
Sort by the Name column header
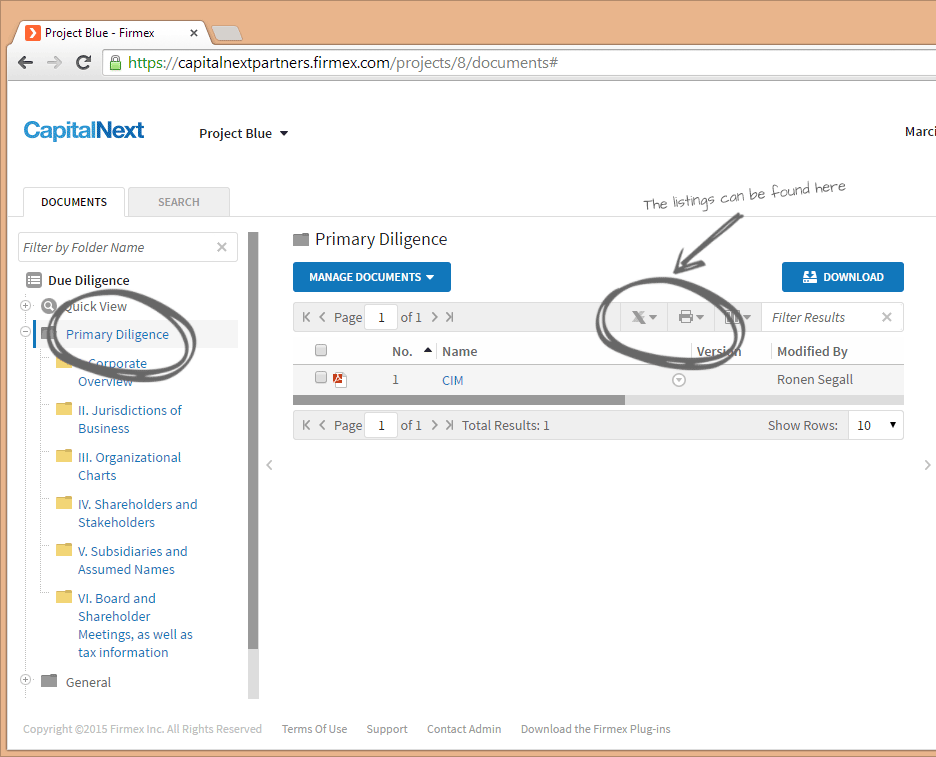pos(460,352)
